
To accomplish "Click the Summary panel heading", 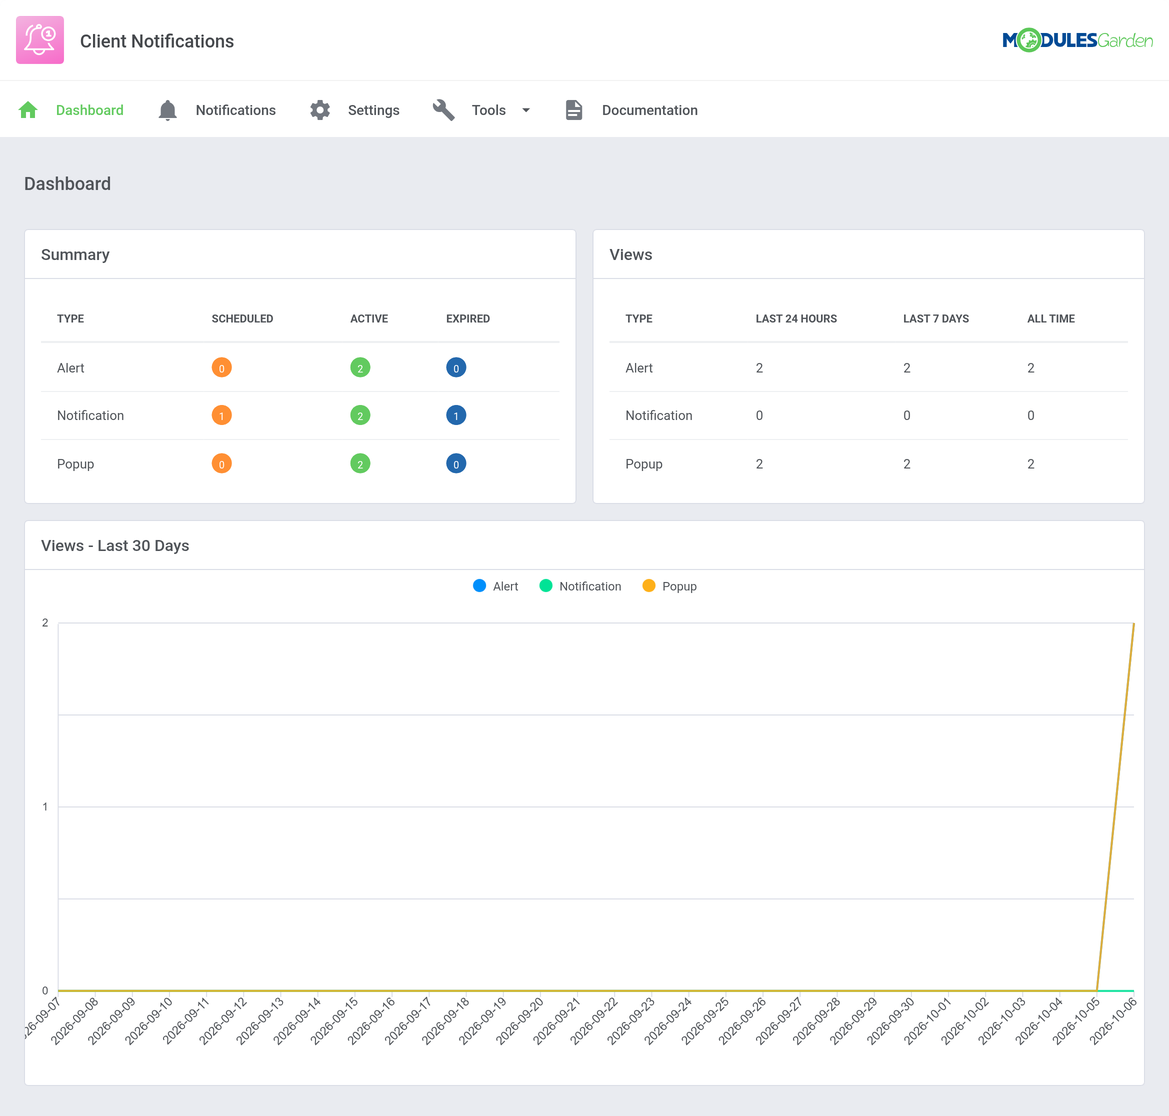I will coord(75,254).
